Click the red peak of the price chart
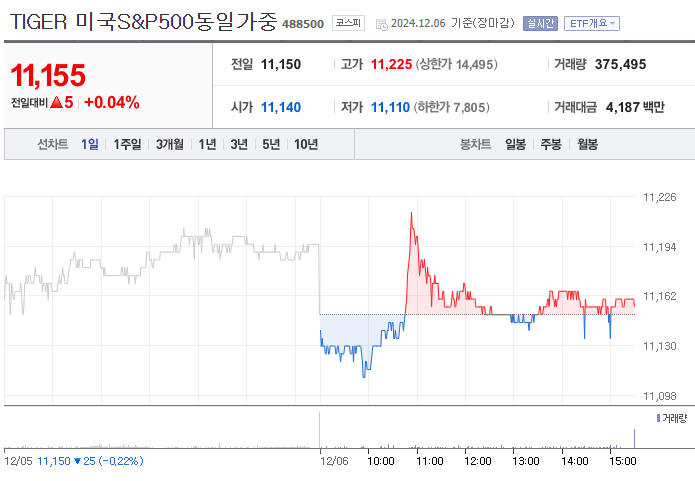Image resolution: width=695 pixels, height=481 pixels. [411, 214]
